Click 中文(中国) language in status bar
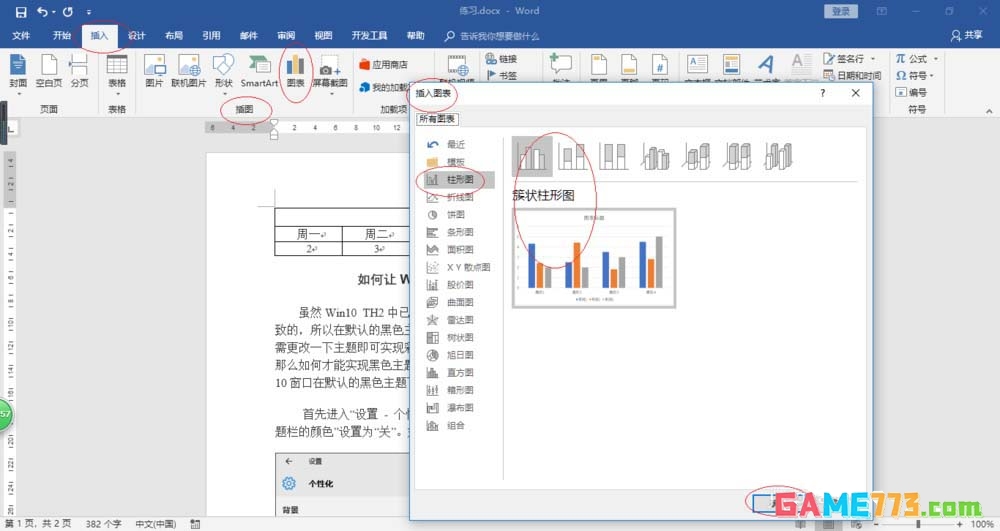Image resolution: width=1000 pixels, height=531 pixels. 156,524
